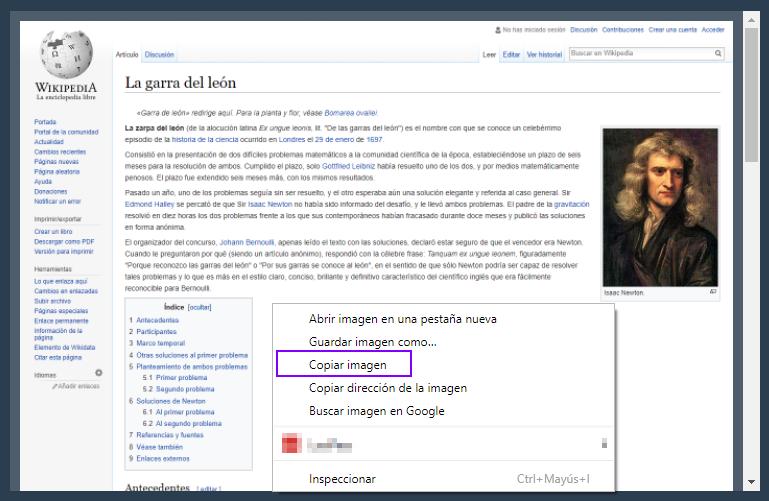
Task: Click the scrollbar down arrow
Action: click(x=751, y=482)
